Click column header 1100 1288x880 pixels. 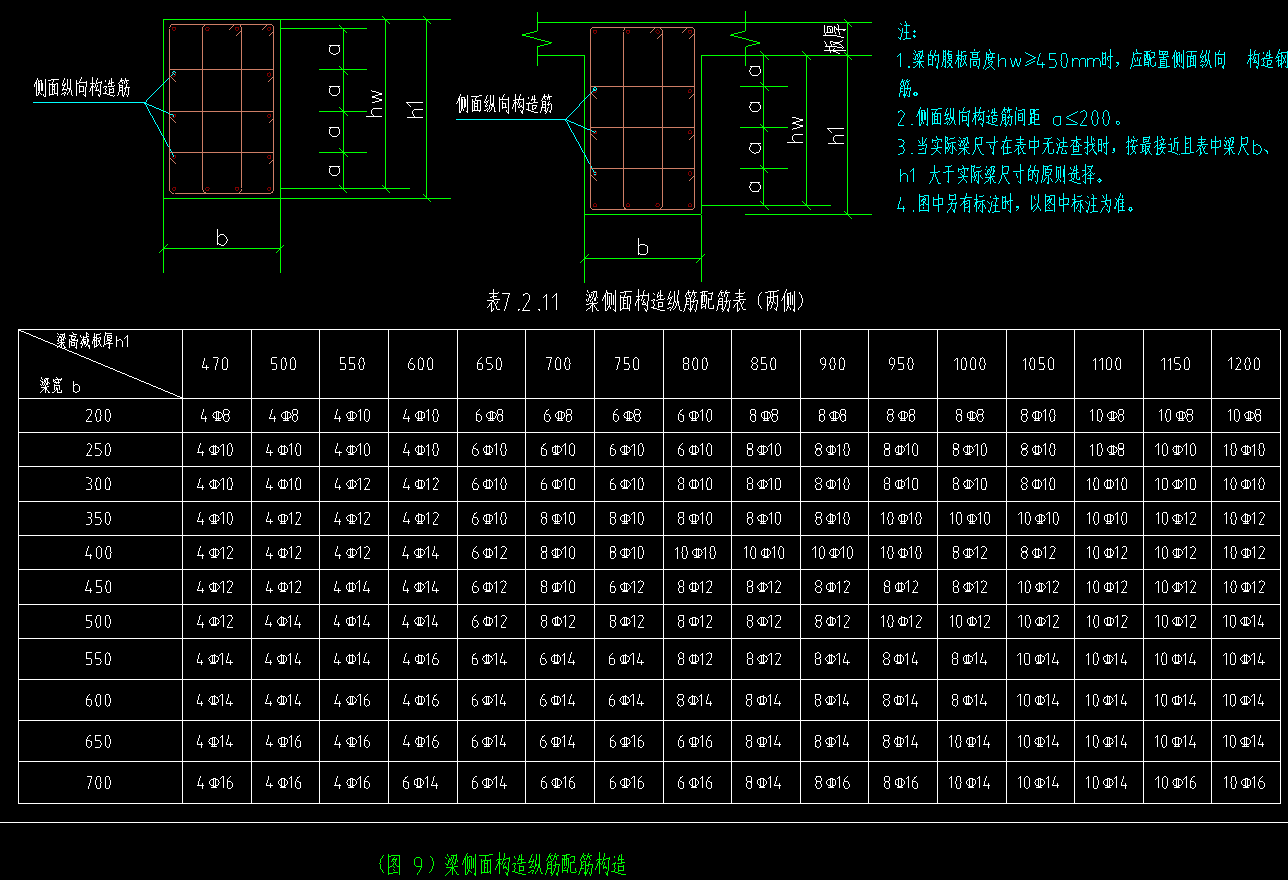(1107, 364)
